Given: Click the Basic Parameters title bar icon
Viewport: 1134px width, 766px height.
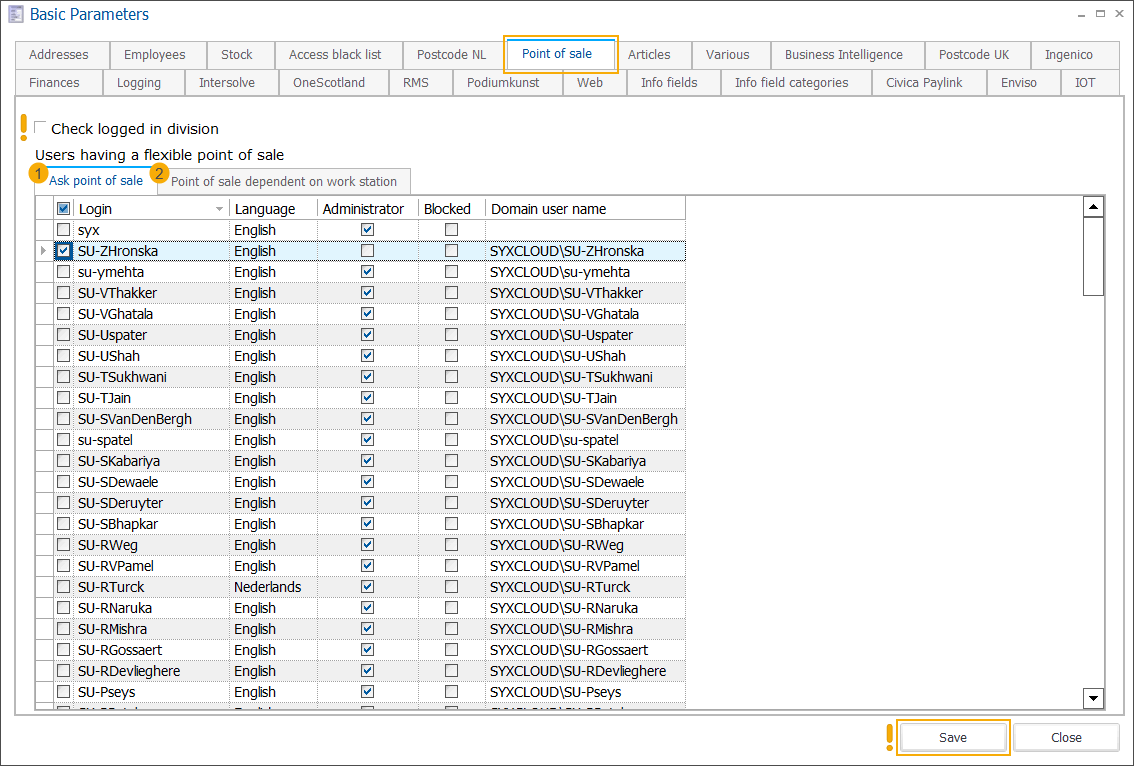Looking at the screenshot, I should pos(14,14).
